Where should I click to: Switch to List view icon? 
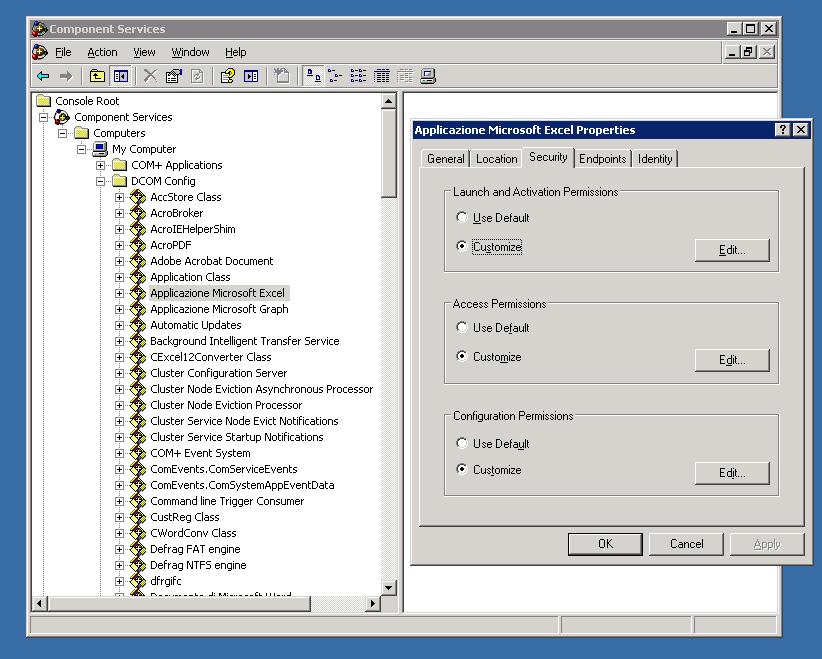359,77
